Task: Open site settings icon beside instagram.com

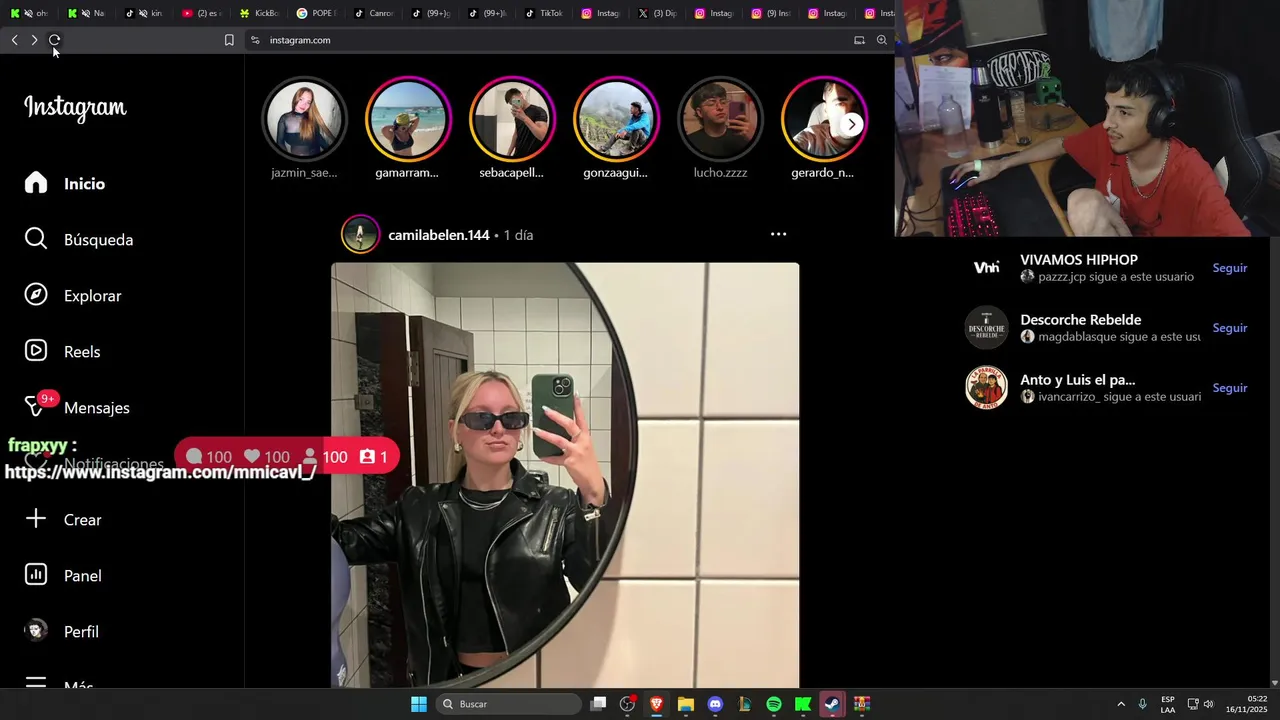Action: click(x=255, y=40)
